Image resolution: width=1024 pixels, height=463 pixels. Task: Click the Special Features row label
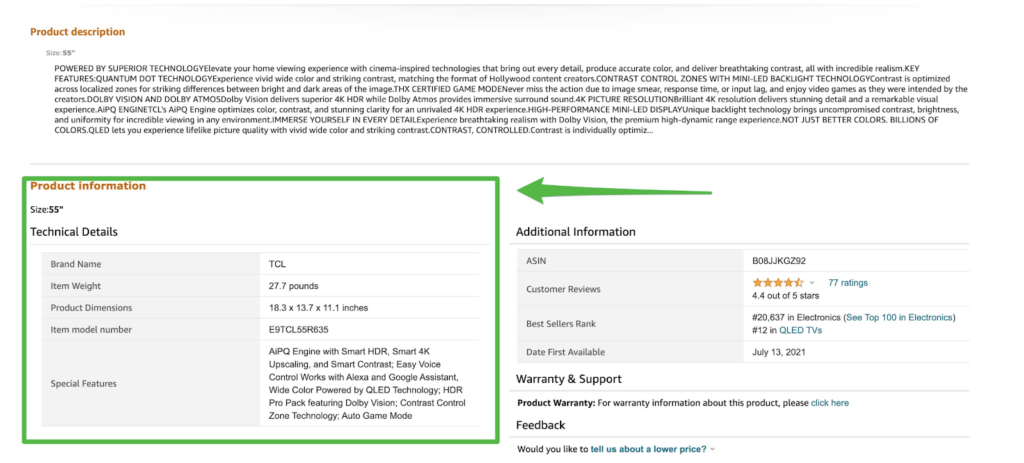[x=84, y=384]
